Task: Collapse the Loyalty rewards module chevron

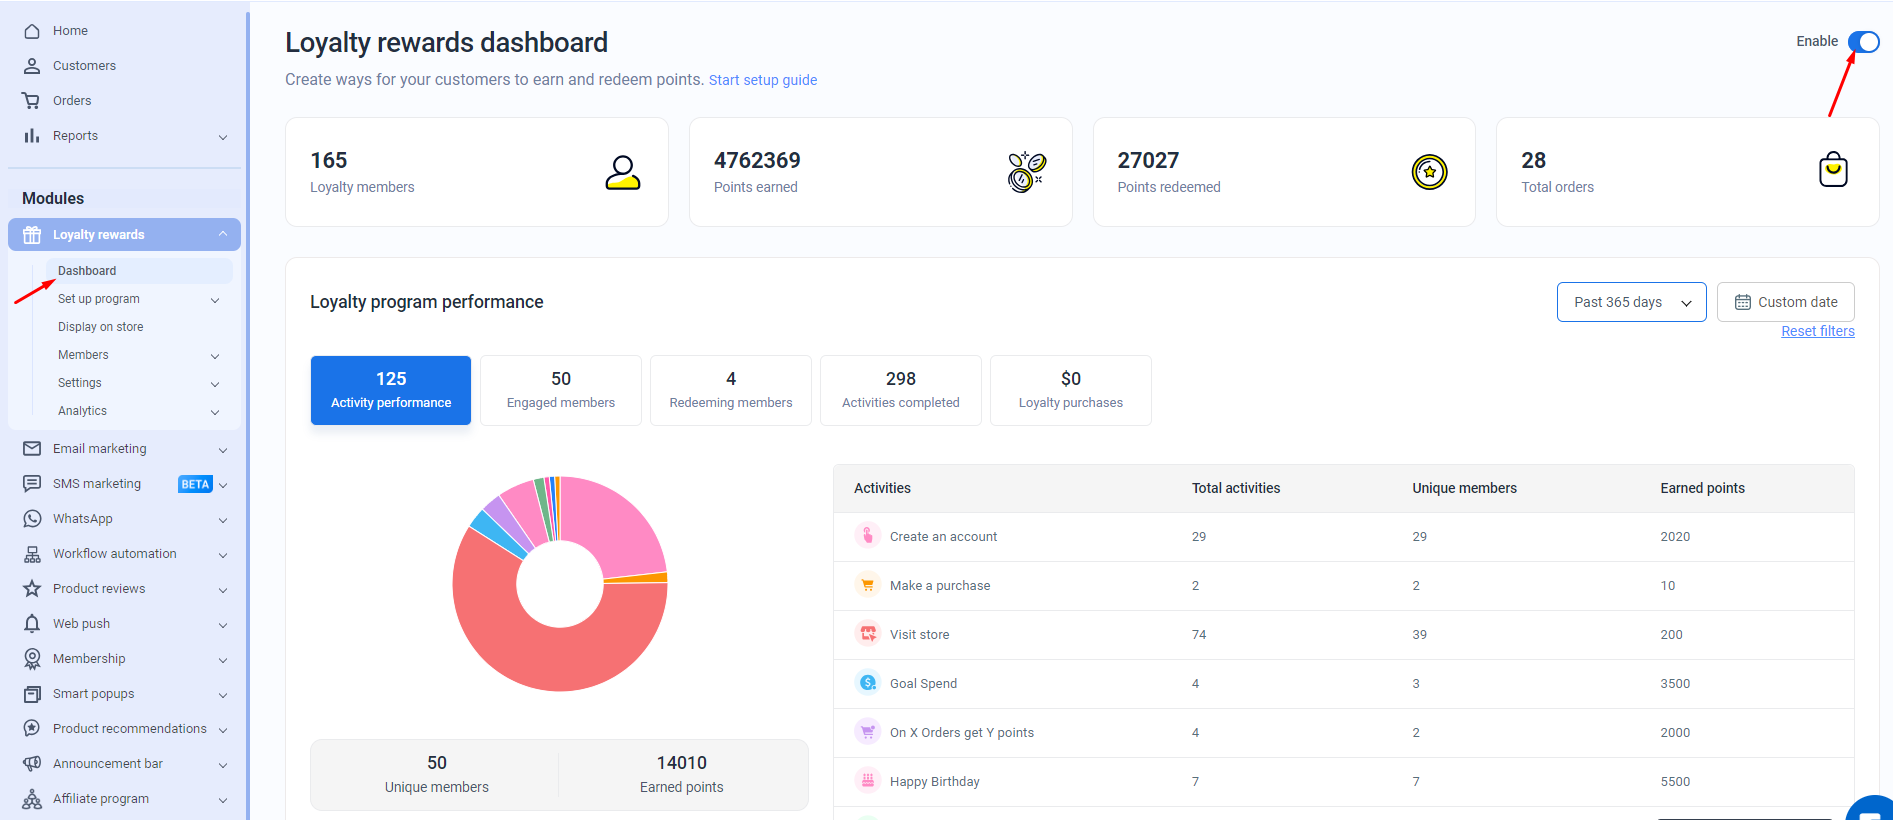Action: point(223,234)
